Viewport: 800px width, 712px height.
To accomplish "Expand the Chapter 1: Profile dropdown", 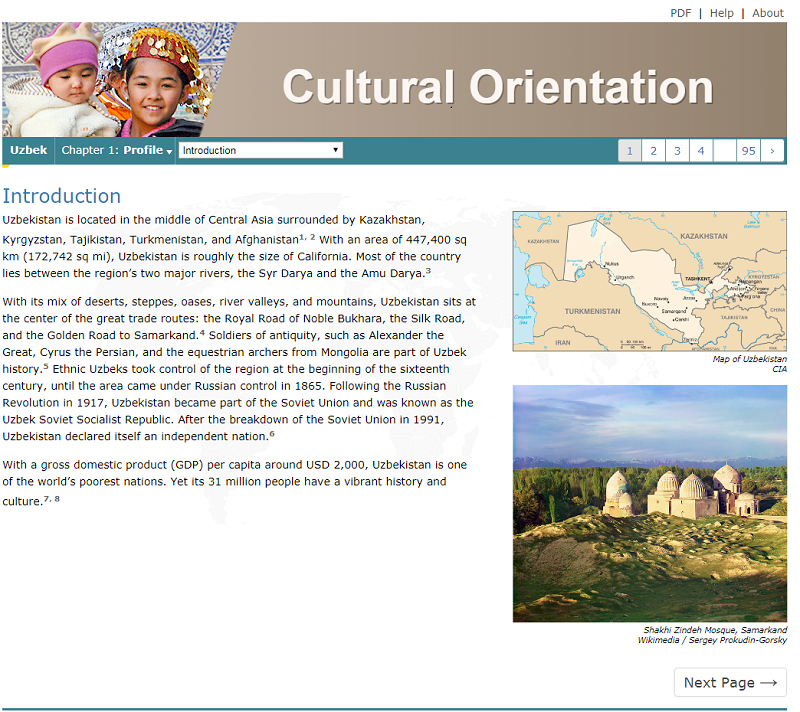I will (116, 151).
